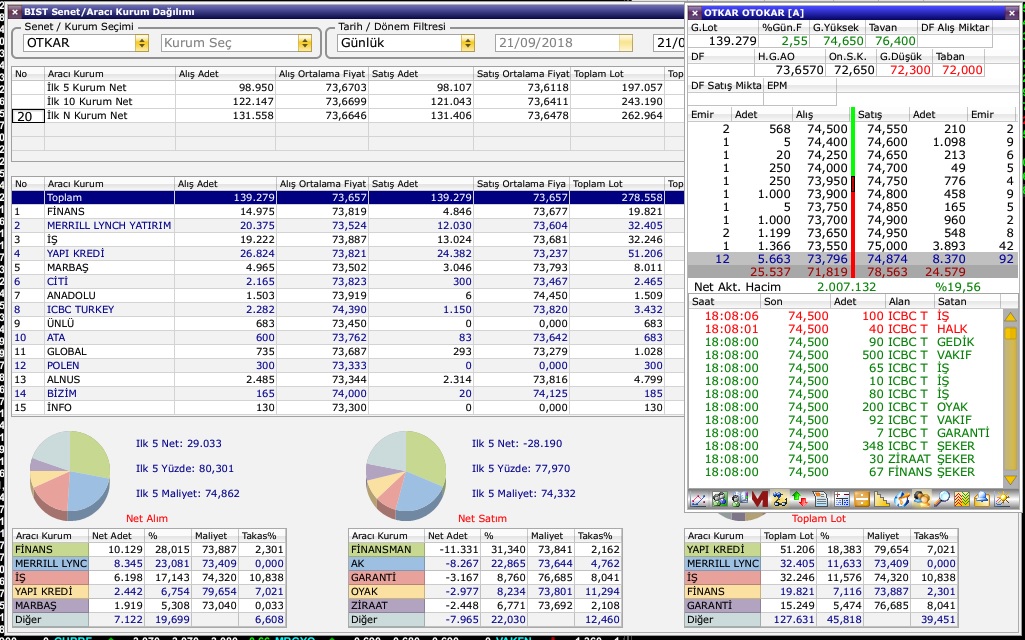Image resolution: width=1025 pixels, height=640 pixels.
Task: Open the calculator grid icon
Action: (842, 499)
